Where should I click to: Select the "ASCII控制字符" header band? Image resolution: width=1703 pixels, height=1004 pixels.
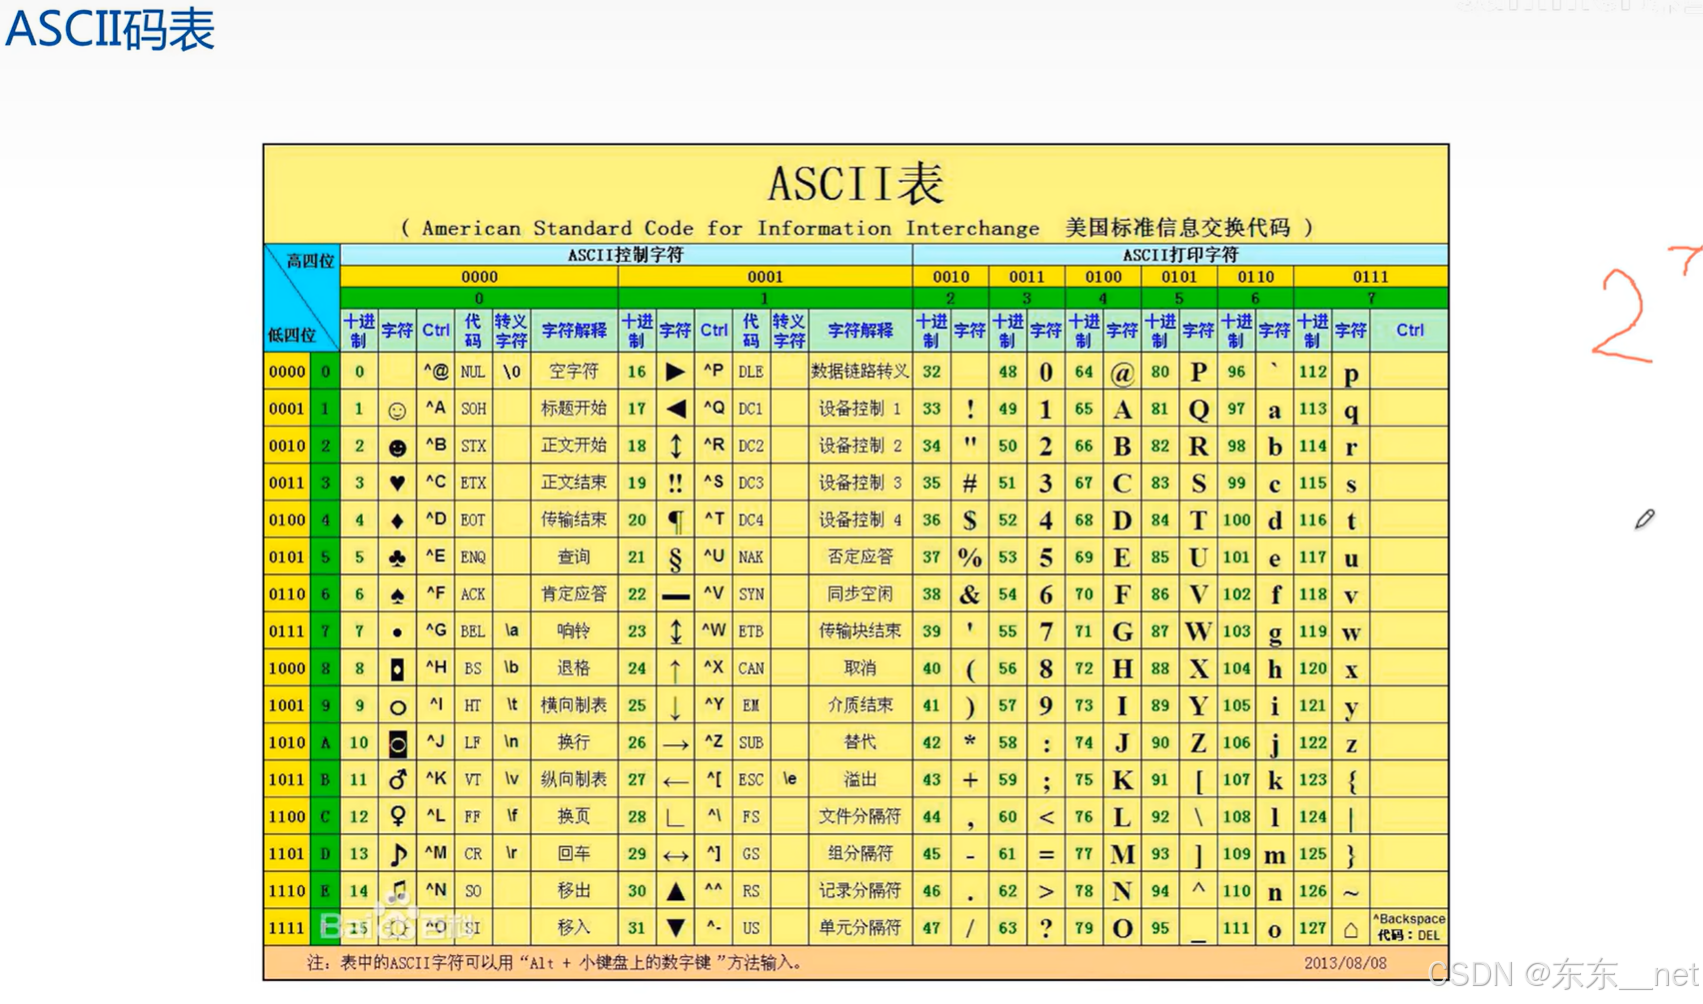625,255
